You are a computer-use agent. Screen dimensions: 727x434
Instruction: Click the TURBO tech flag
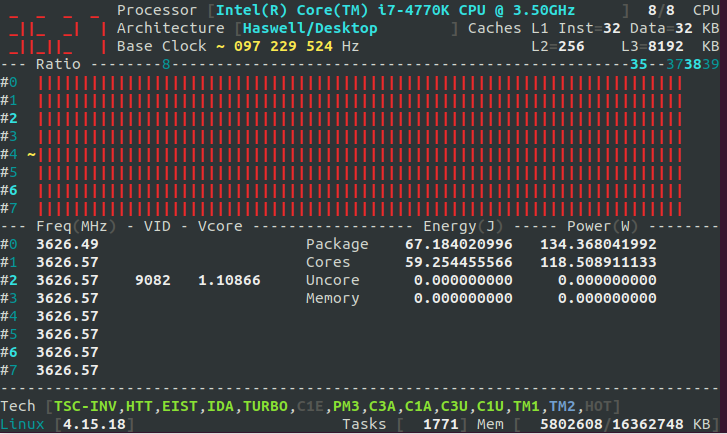pyautogui.click(x=265, y=407)
